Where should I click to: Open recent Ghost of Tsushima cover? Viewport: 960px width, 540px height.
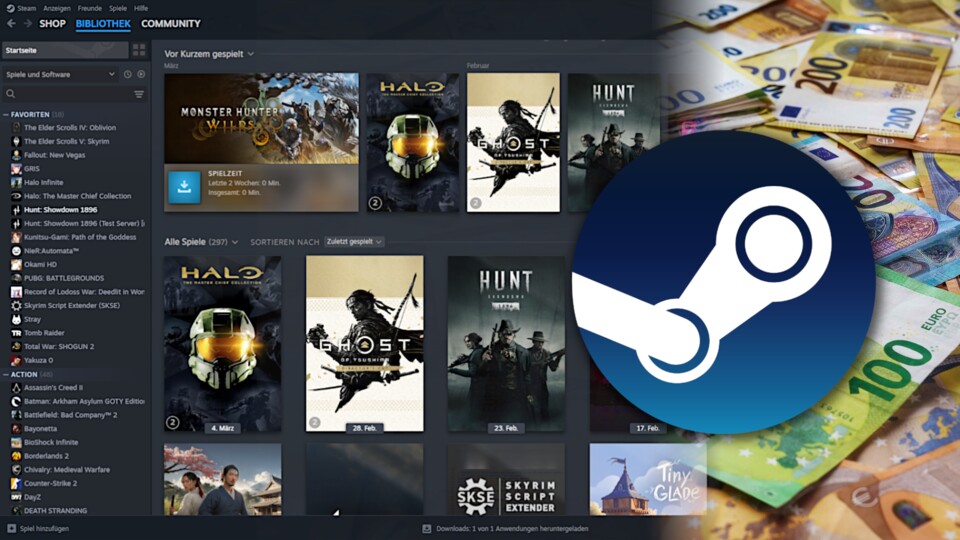coord(513,143)
